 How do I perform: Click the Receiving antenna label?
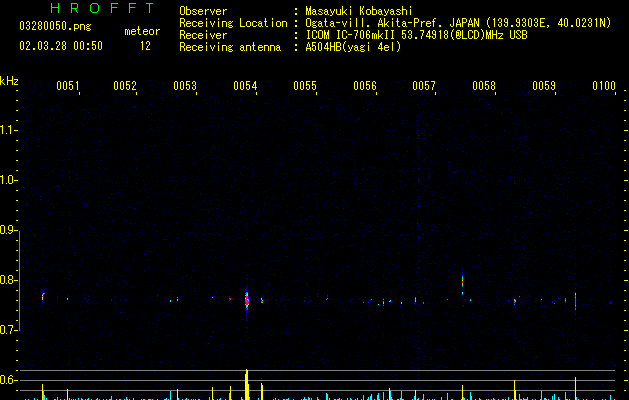pos(230,47)
